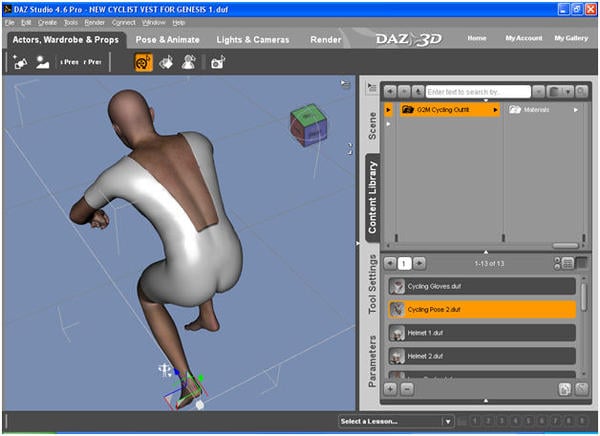Viewport: 600px width, 436px height.
Task: Open the Window menu
Action: pyautogui.click(x=153, y=23)
